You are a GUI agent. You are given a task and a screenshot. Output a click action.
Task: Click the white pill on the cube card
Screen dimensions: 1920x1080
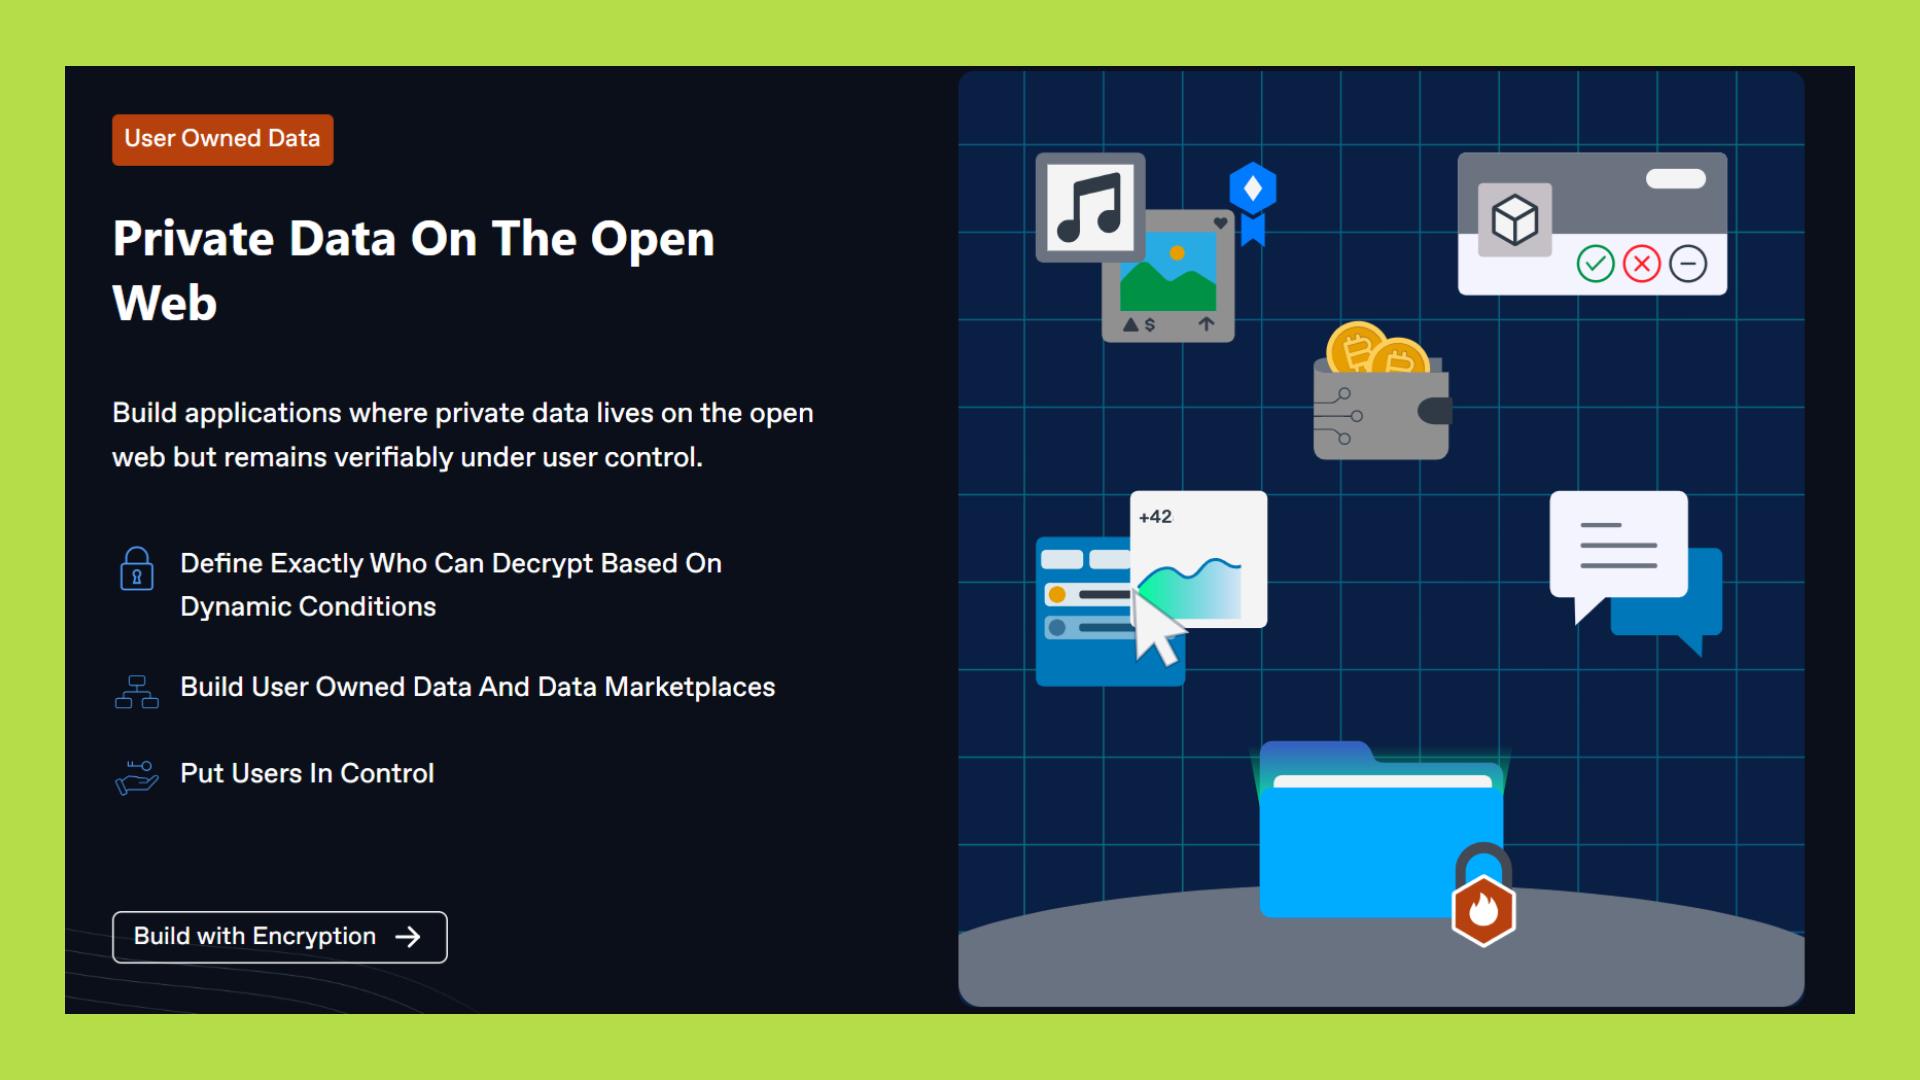point(1675,179)
